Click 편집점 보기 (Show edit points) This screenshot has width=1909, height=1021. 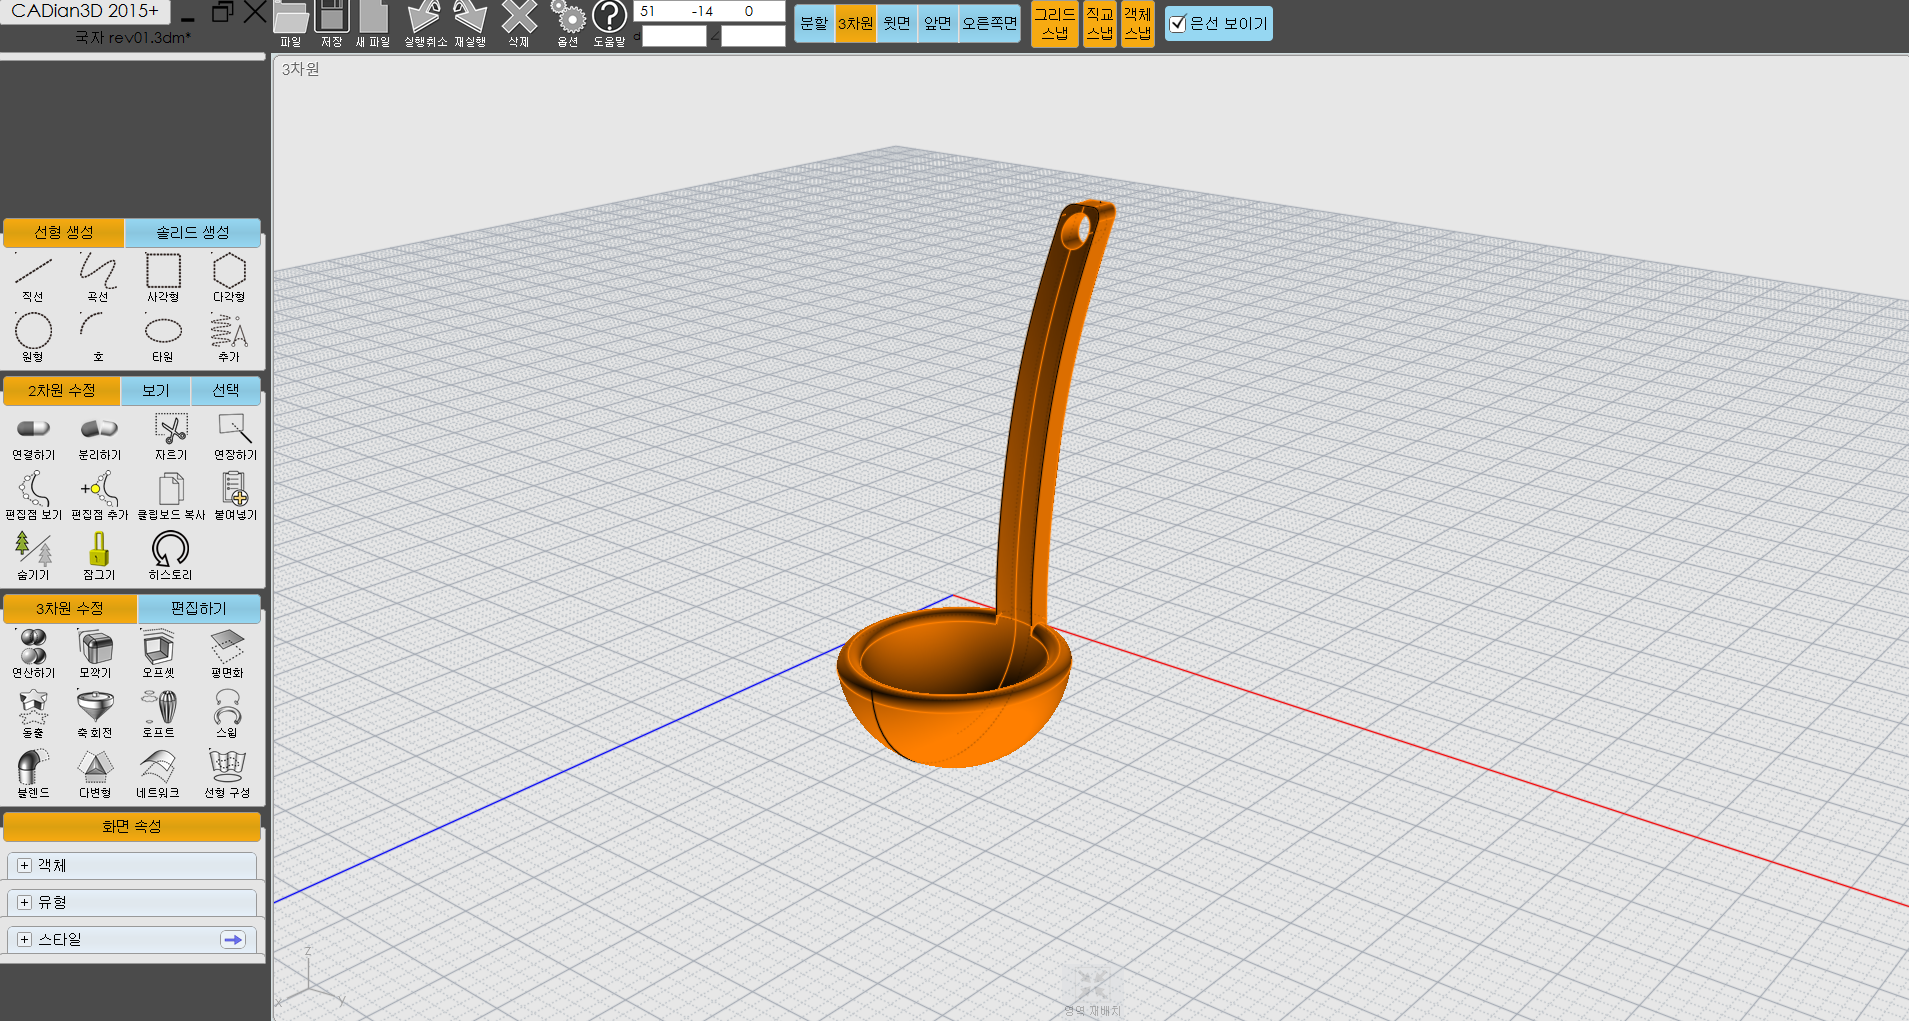point(33,489)
